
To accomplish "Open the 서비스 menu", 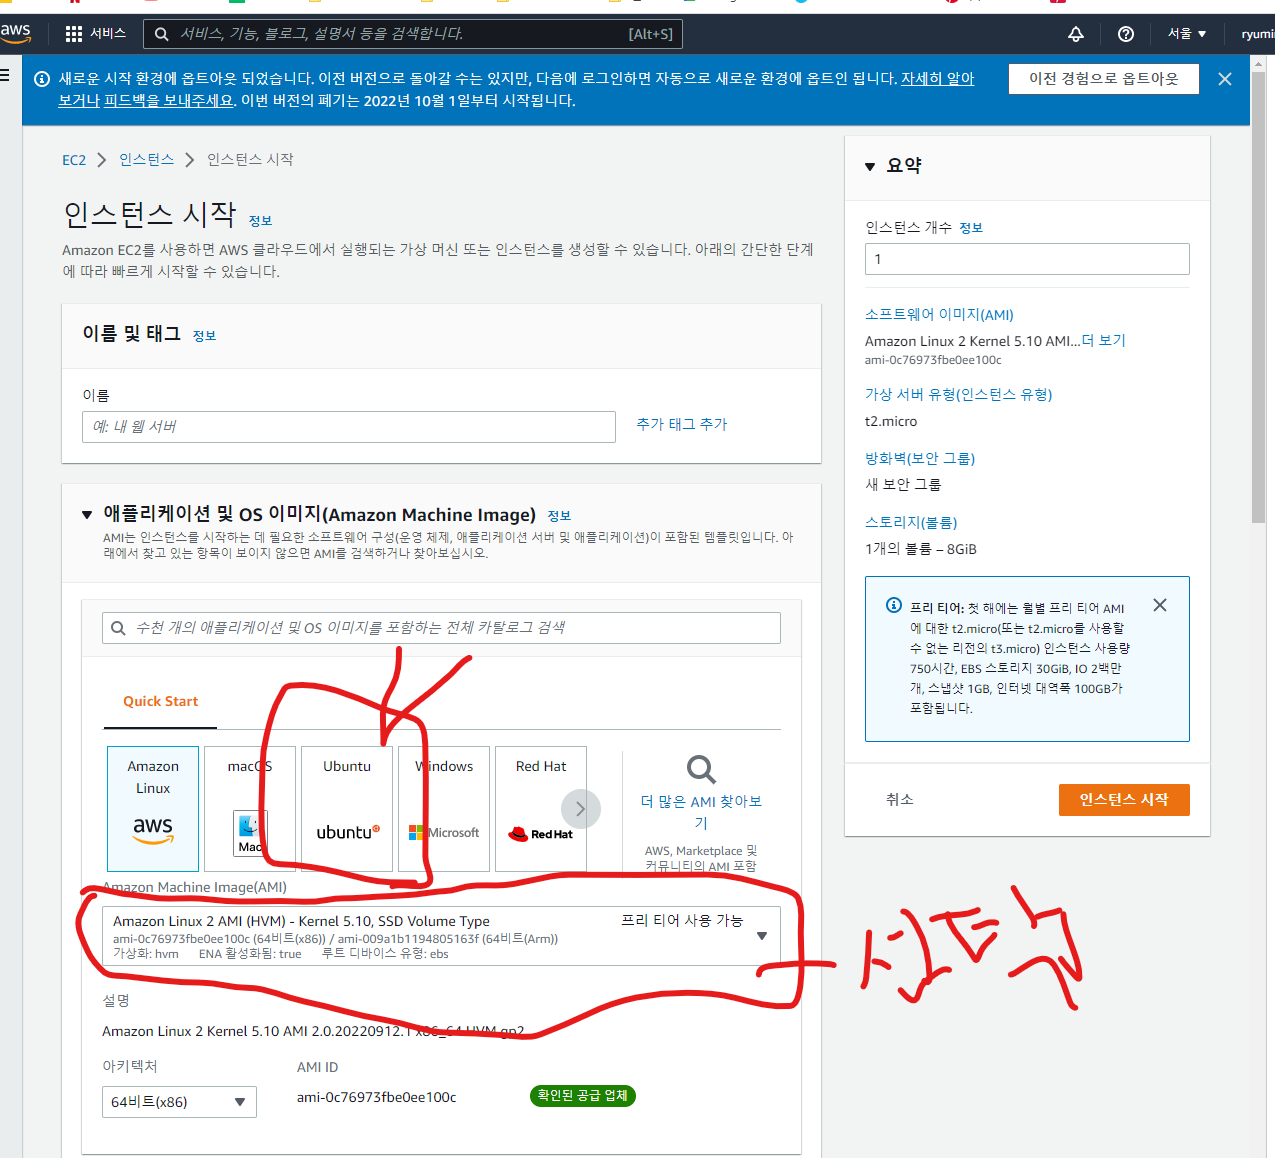I will (108, 34).
